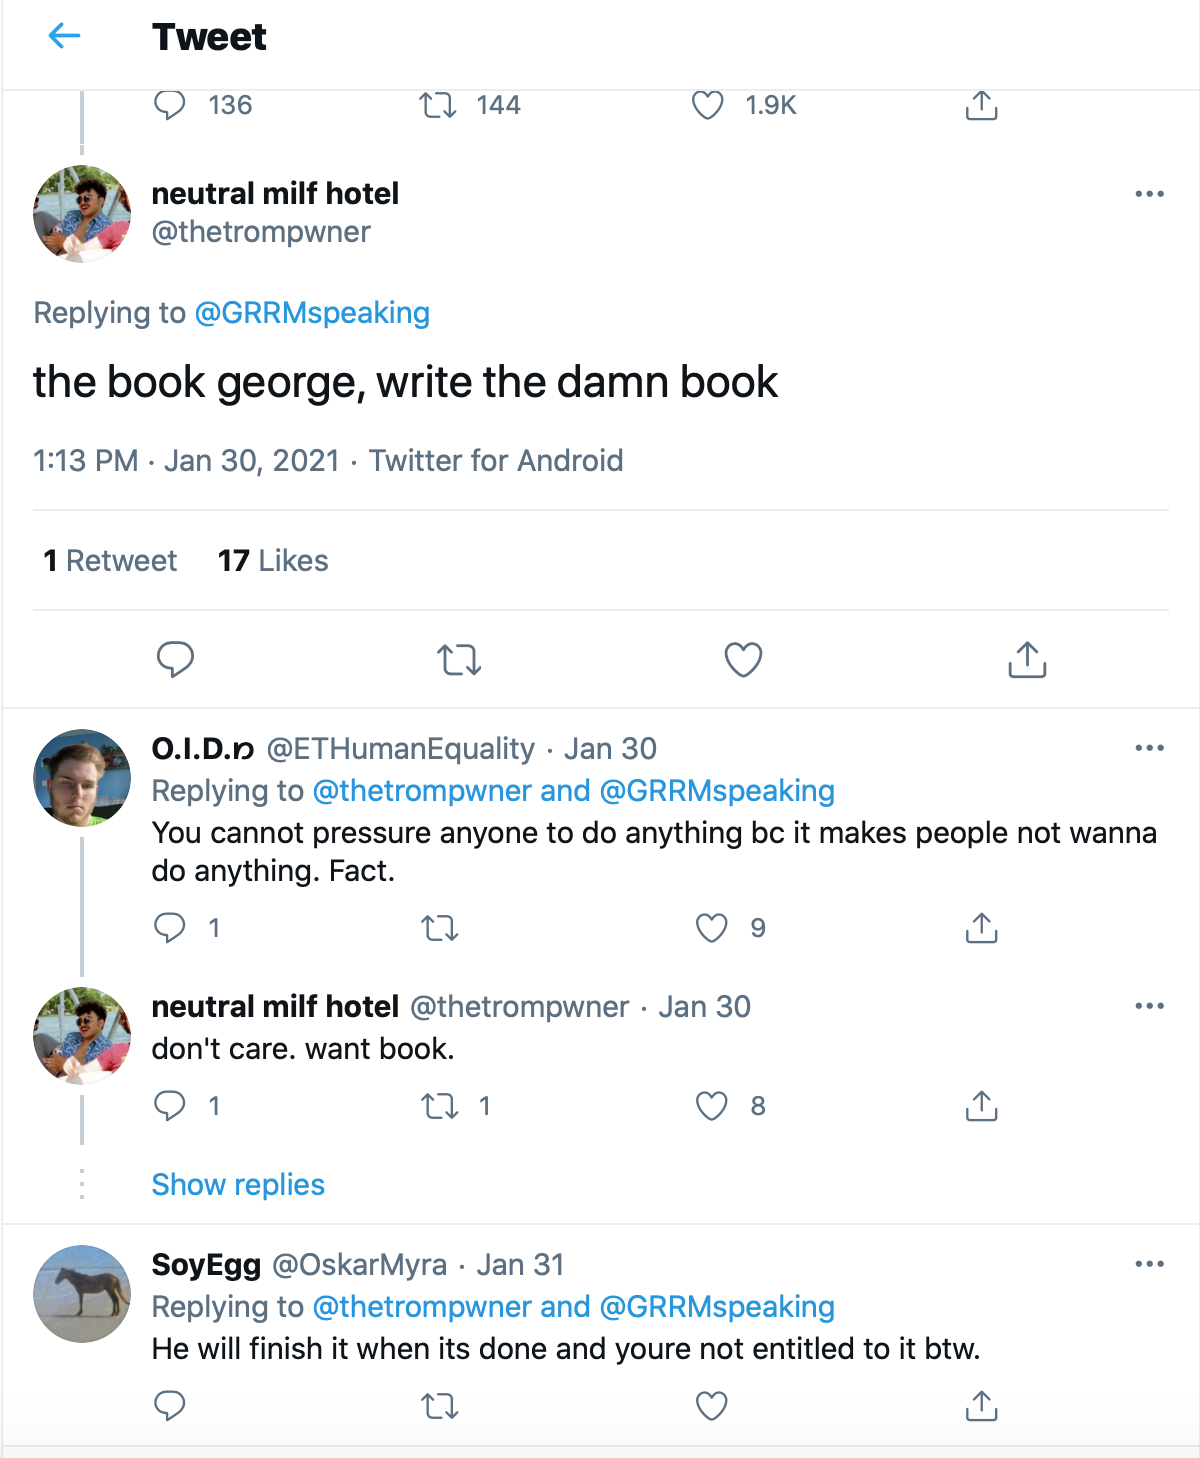1200x1458 pixels.
Task: Share the main 'write the damn book' tweet
Action: point(1027,660)
